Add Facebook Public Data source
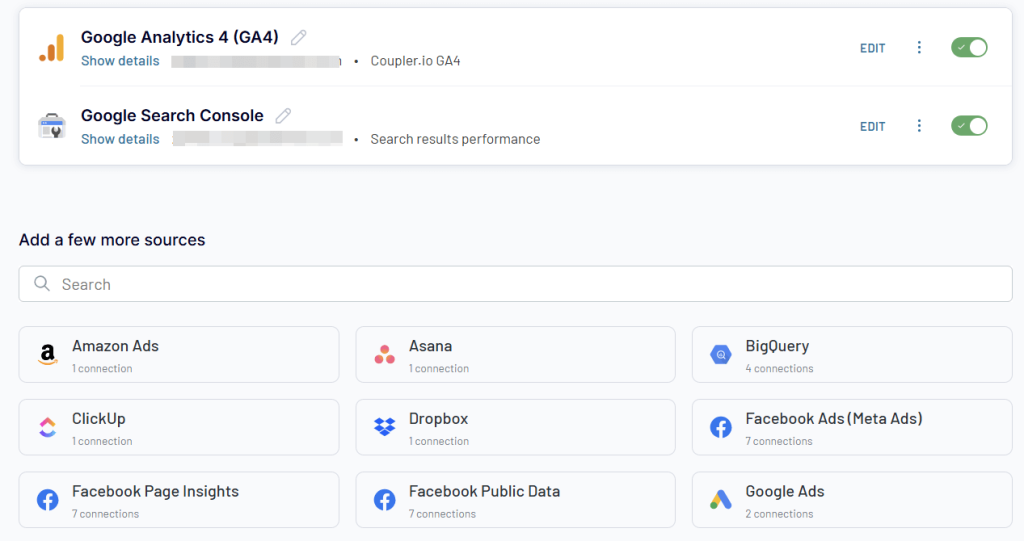 pos(515,500)
